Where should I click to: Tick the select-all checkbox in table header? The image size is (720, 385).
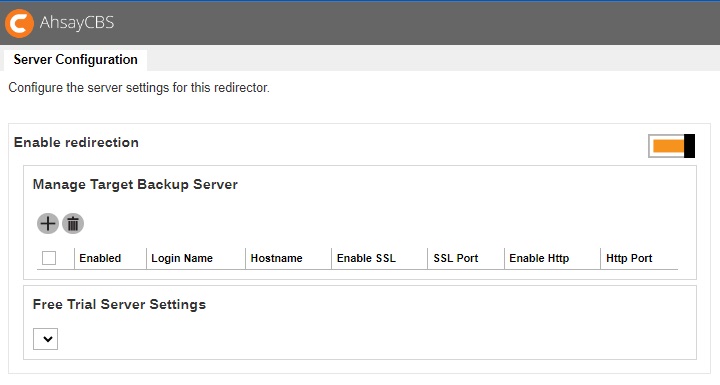tap(49, 258)
